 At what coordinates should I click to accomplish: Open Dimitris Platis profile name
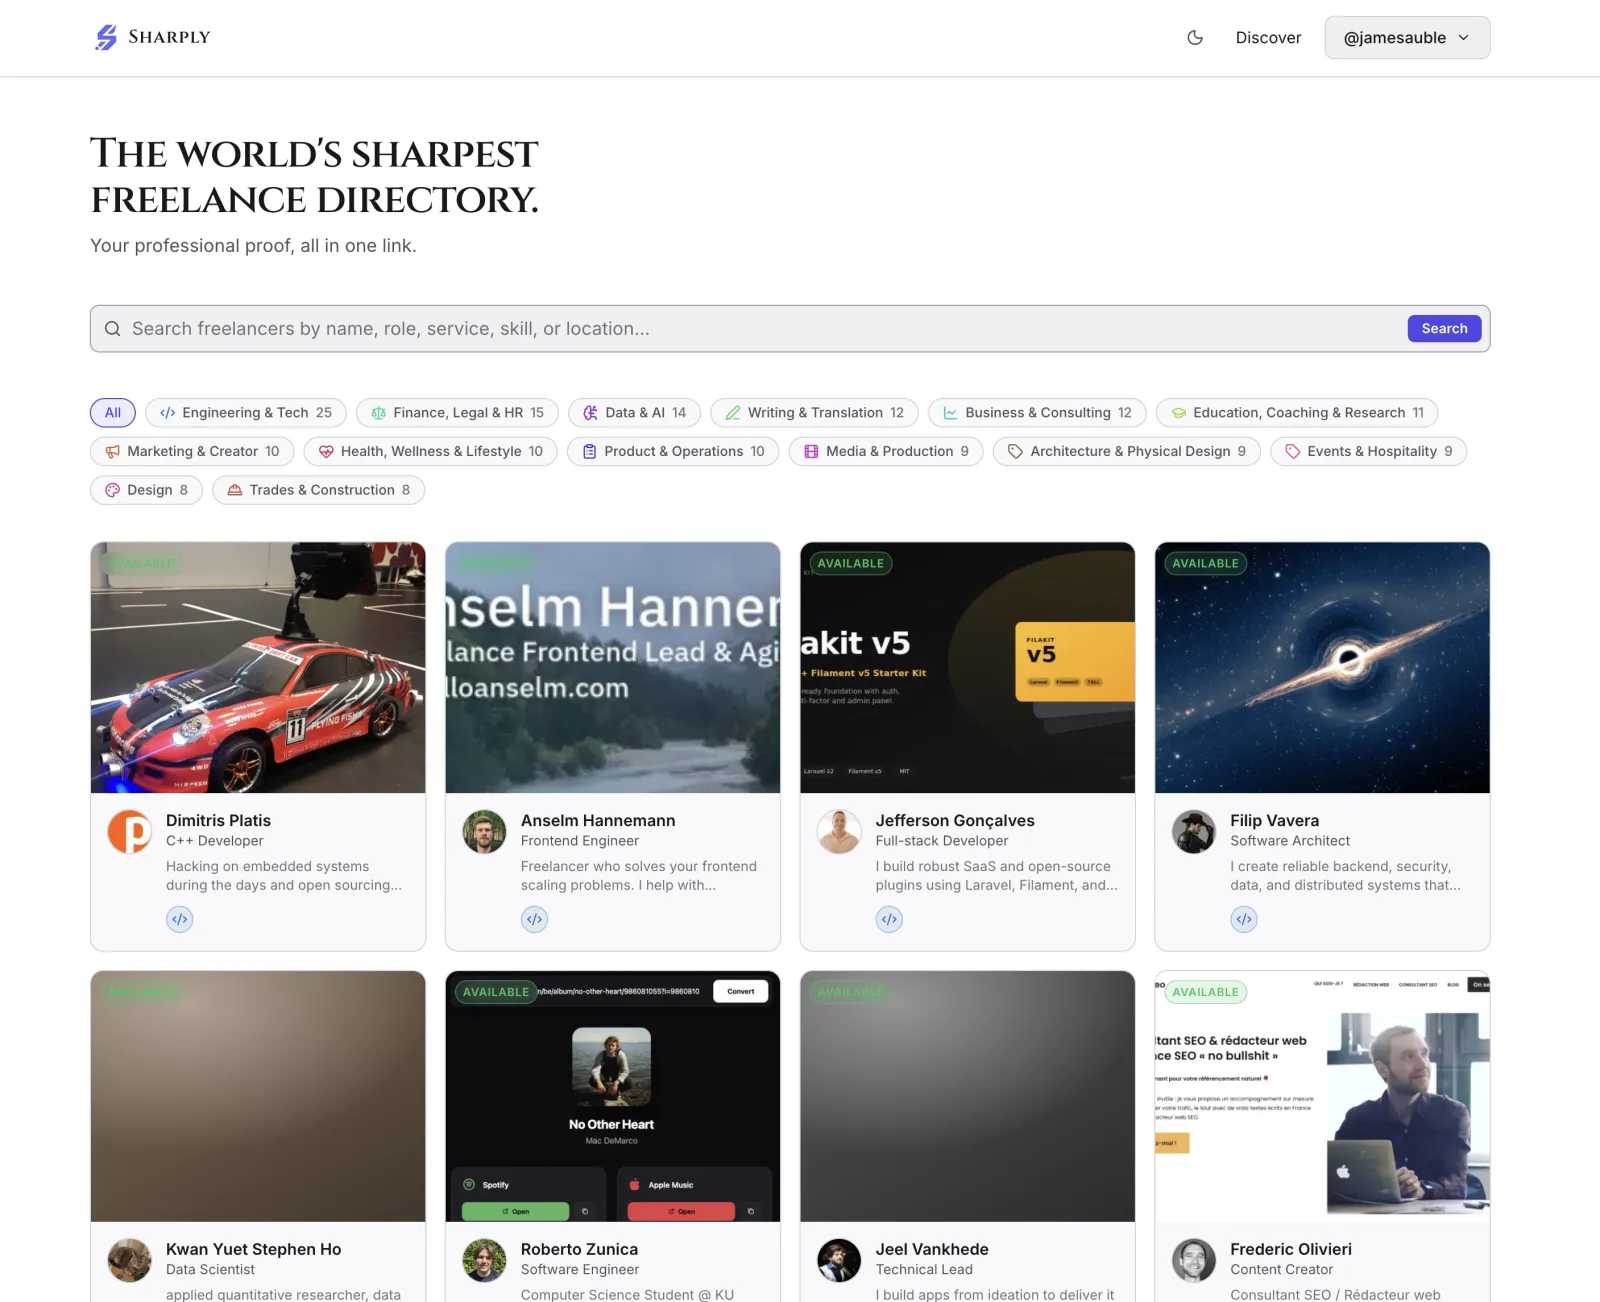(x=218, y=821)
